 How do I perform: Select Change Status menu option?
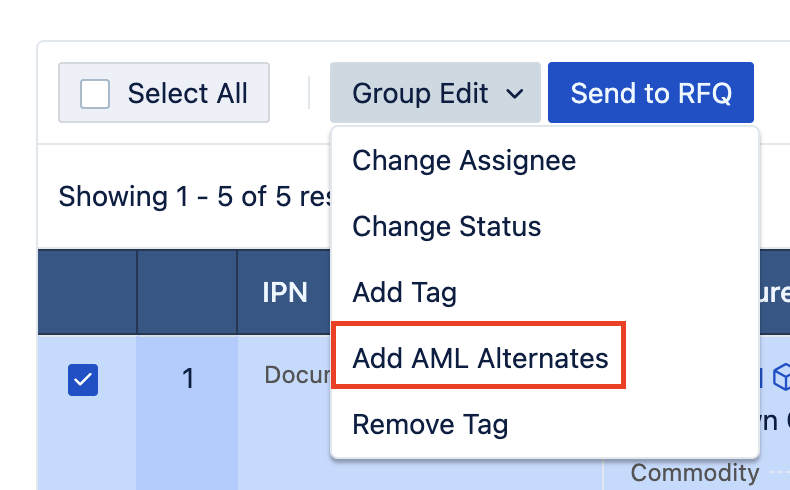(447, 226)
